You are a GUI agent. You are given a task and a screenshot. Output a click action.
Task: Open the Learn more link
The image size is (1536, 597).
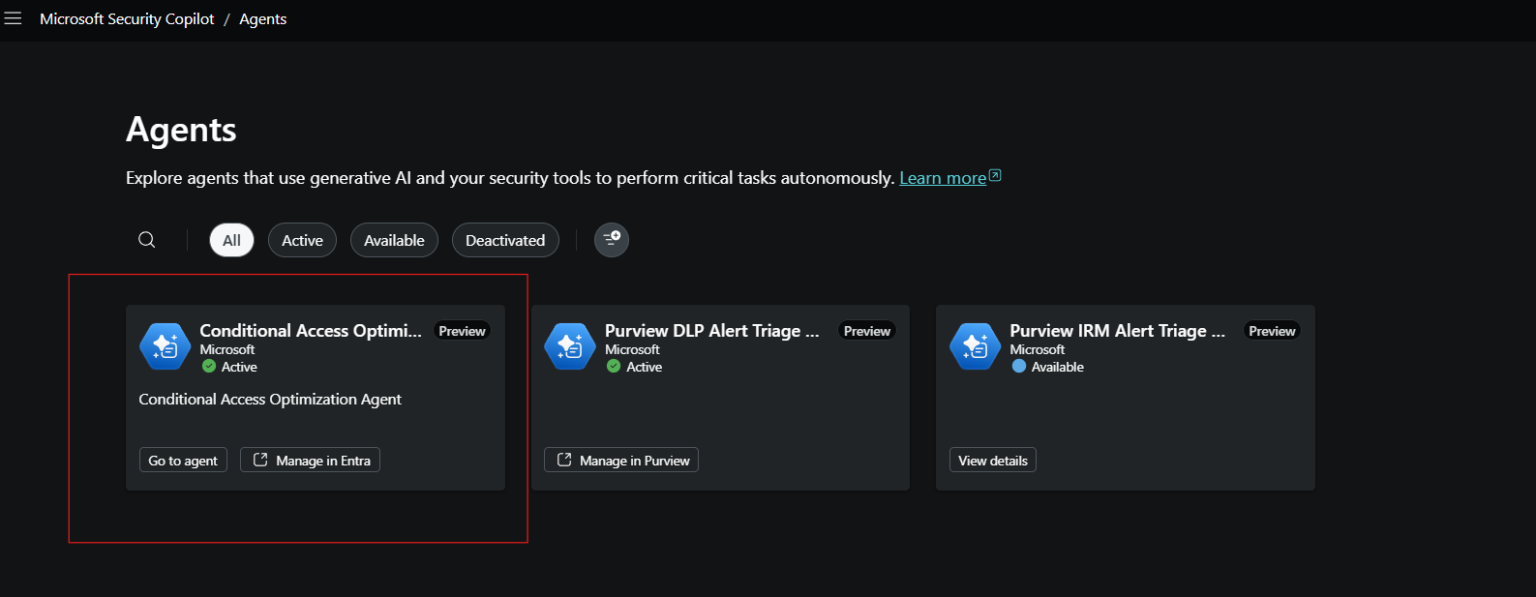(x=943, y=177)
